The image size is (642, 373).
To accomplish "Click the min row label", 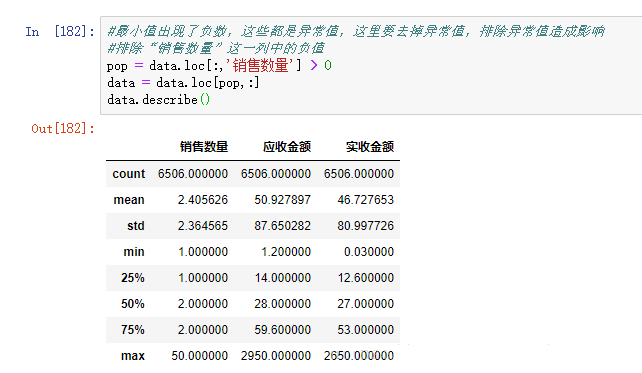I will pyautogui.click(x=134, y=252).
